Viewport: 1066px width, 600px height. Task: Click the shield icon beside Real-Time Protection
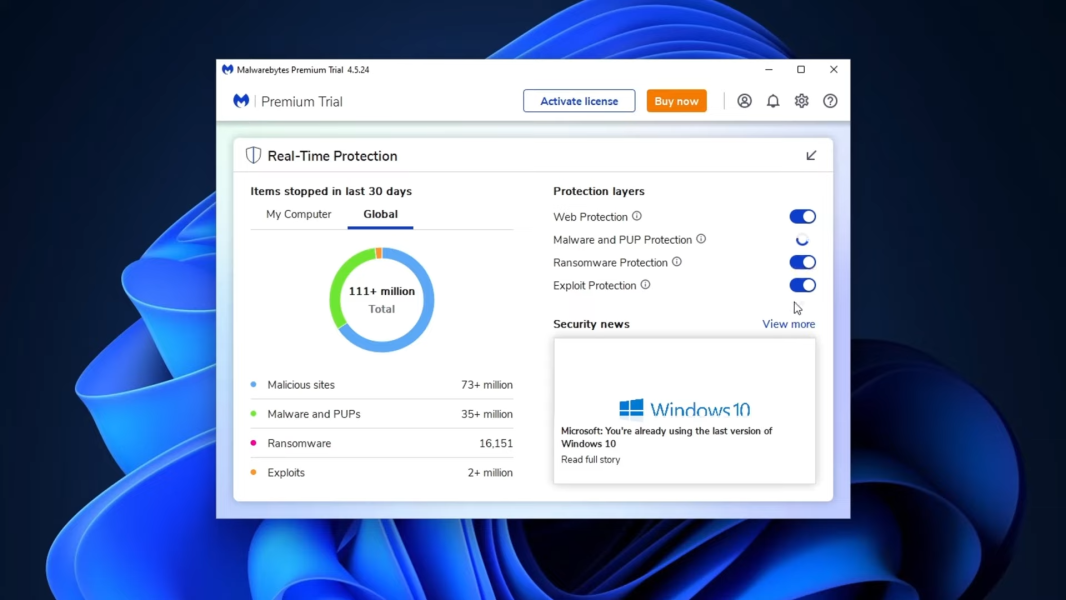pyautogui.click(x=253, y=156)
